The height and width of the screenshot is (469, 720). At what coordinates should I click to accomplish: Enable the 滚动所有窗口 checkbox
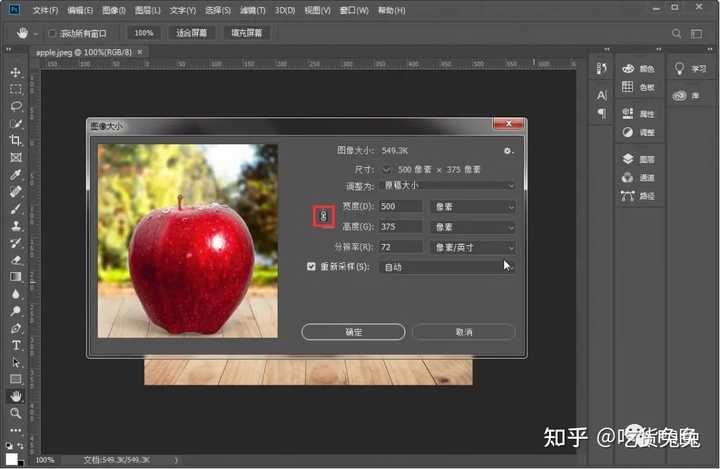52,34
